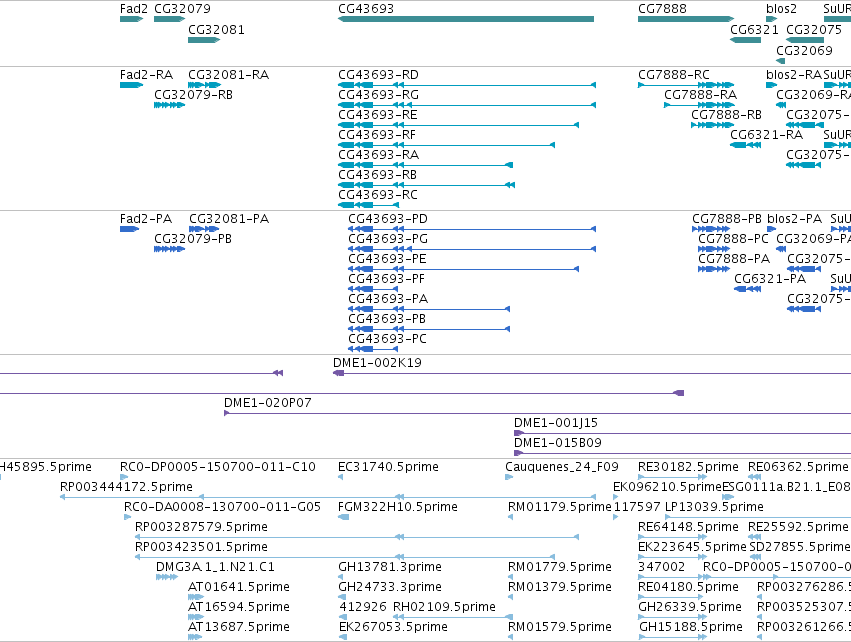Screen dimensions: 851x642
Task: Select transcript CG43693-RB
Action: pyautogui.click(x=426, y=185)
